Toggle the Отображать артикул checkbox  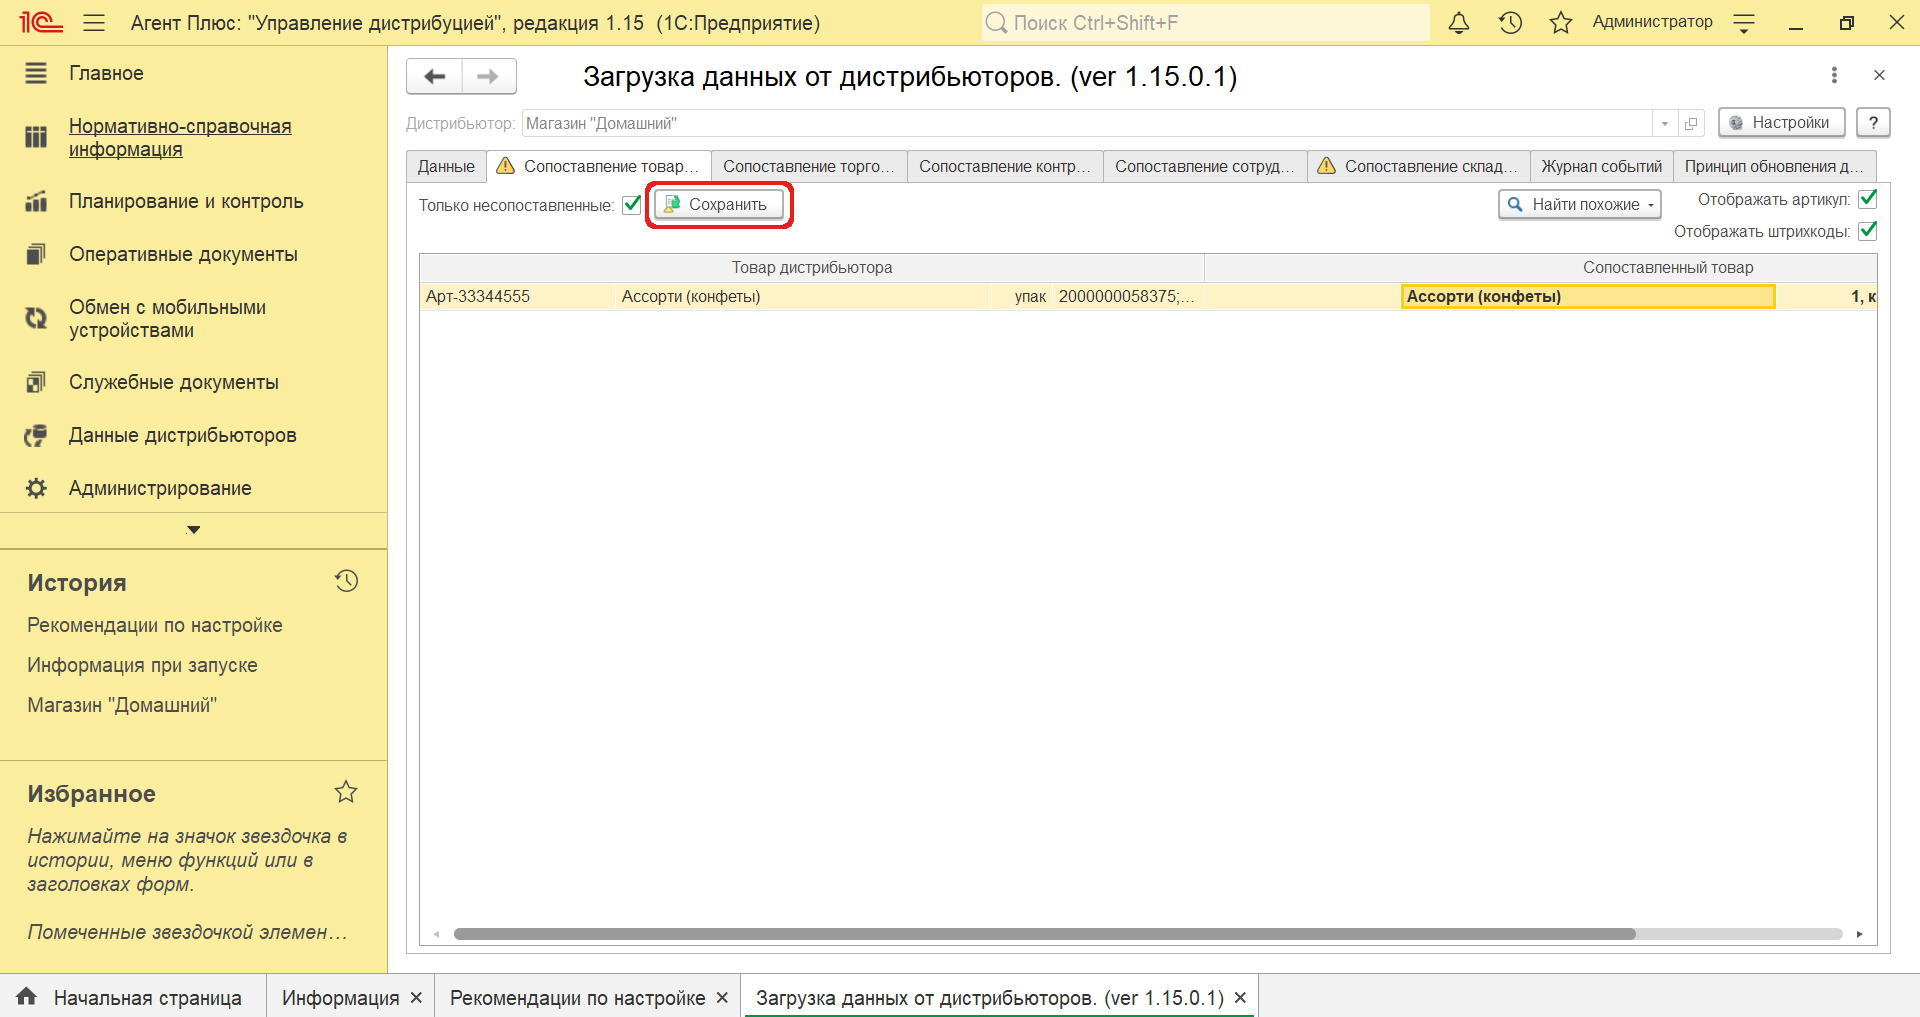click(x=1867, y=199)
